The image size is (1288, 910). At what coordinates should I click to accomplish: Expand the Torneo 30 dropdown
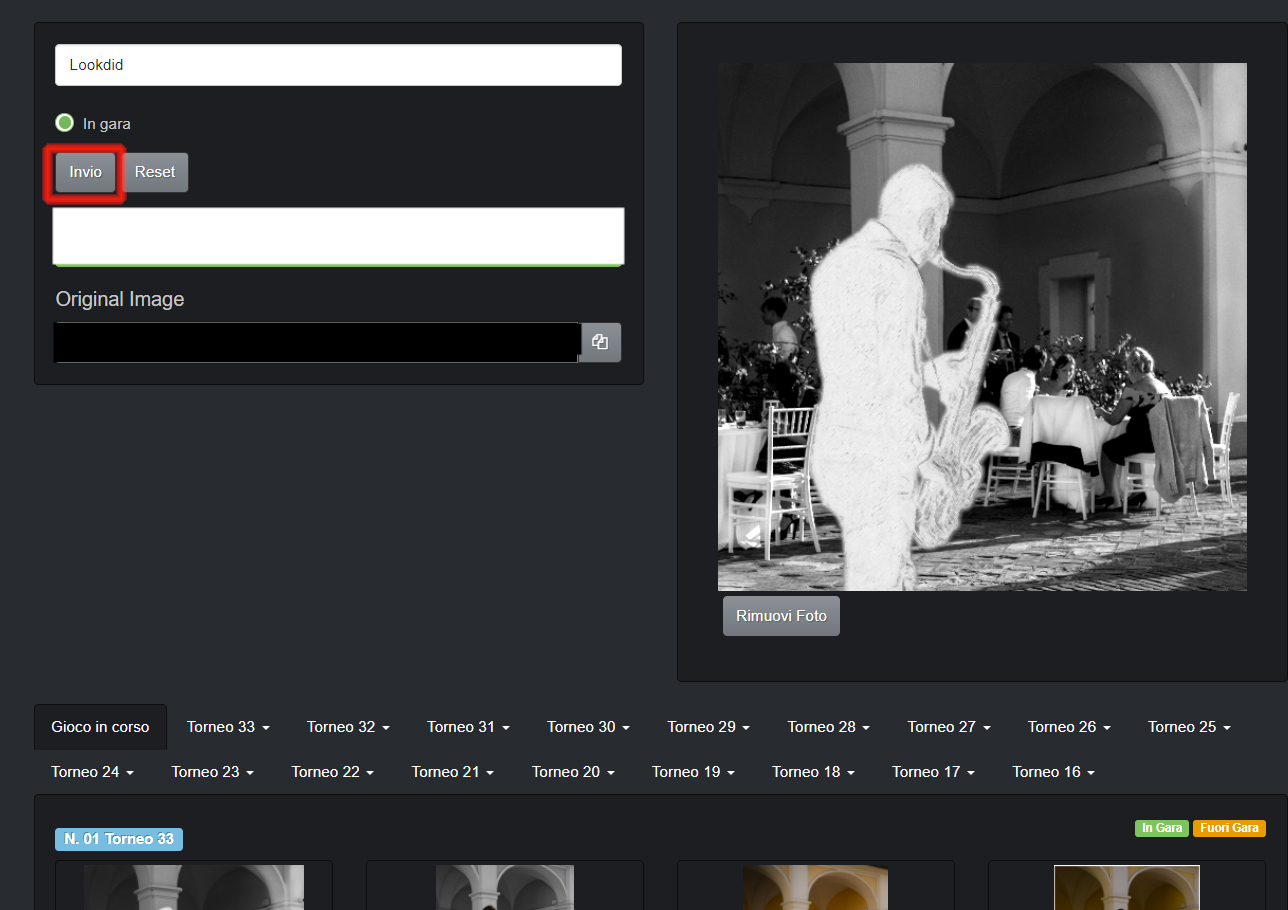coord(588,727)
